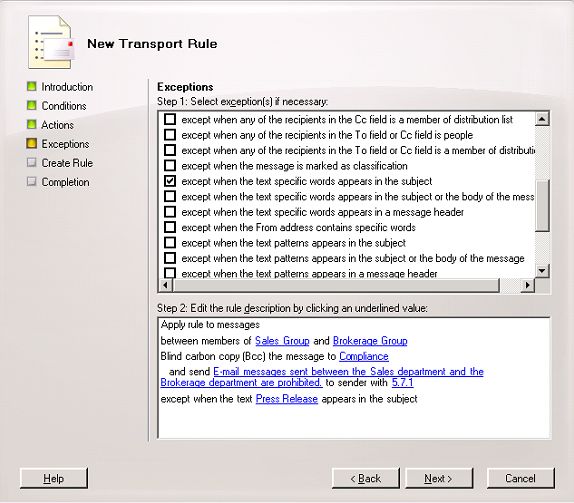Click the horizontal scrollbar thumb below exceptions
Screen dimensions: 574x503
pos(336,285)
